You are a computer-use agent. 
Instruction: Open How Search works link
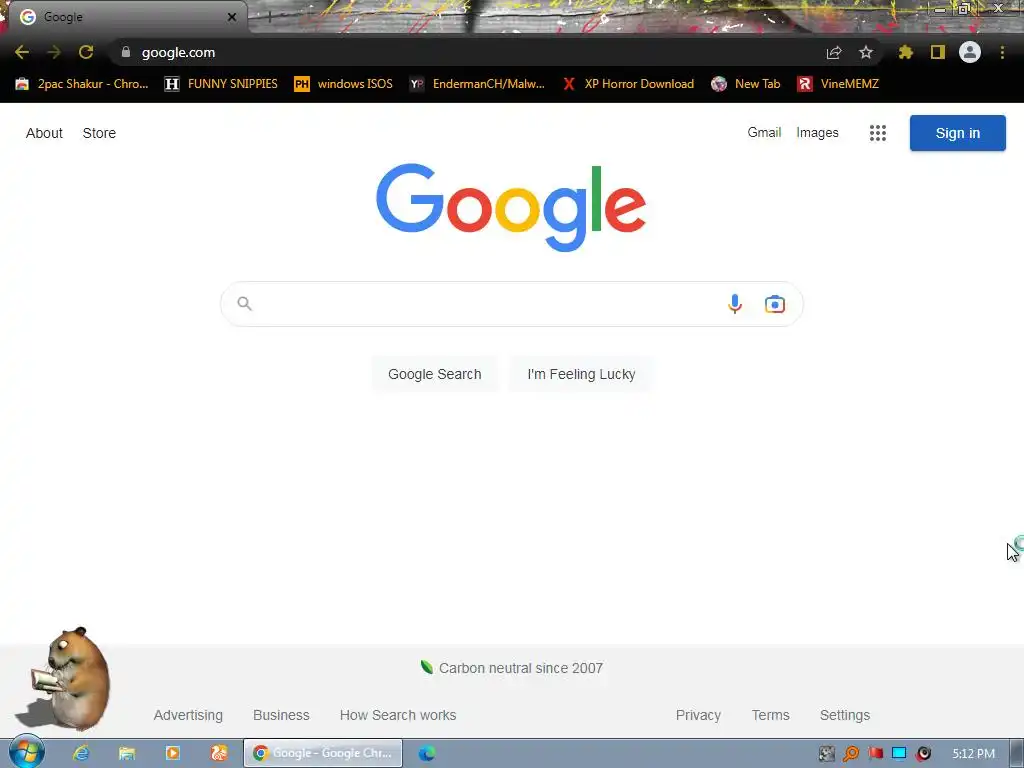click(x=398, y=715)
